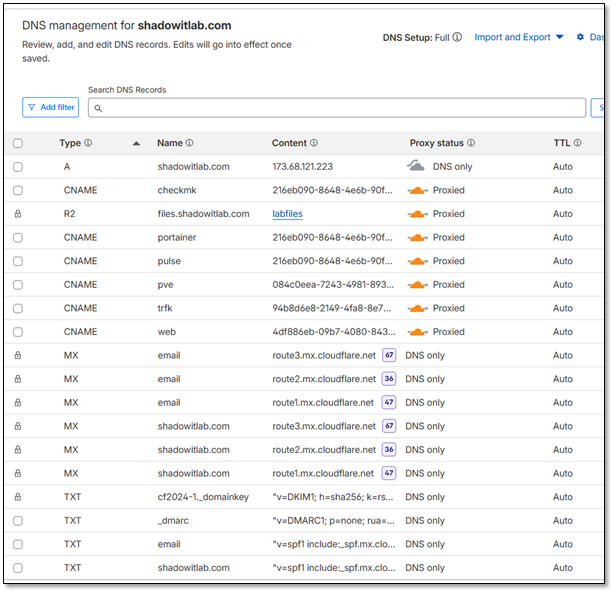The image size is (614, 593).
Task: Click the orange Proxied cloud on the pulse row
Action: [417, 261]
